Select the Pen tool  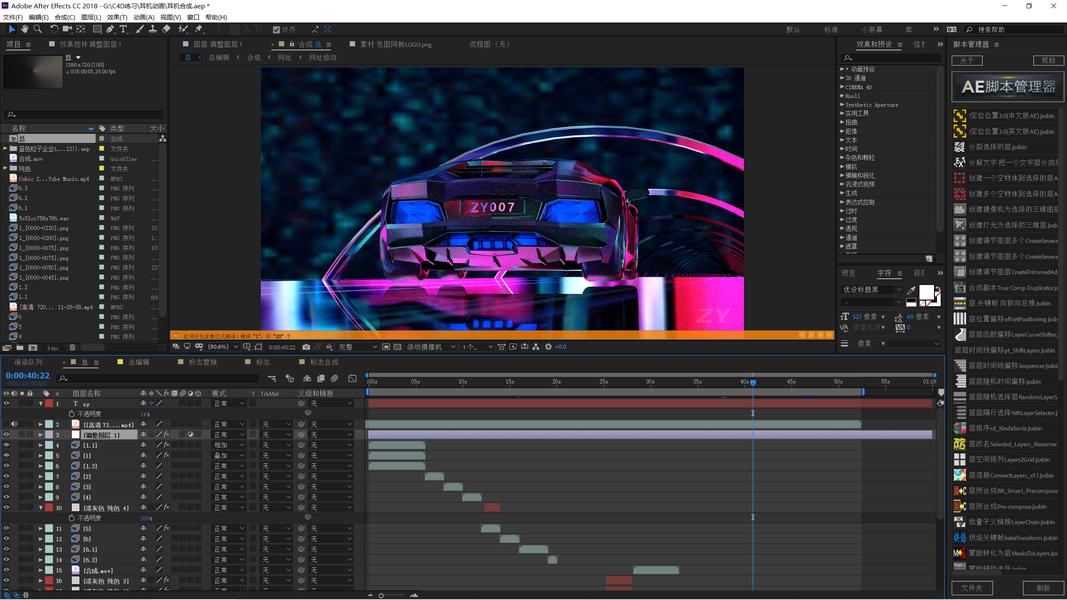click(110, 29)
